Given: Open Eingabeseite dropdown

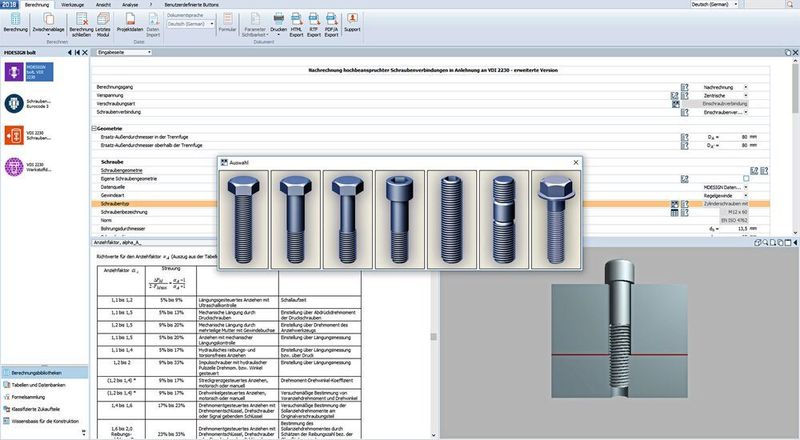Looking at the screenshot, I should pyautogui.click(x=124, y=53).
